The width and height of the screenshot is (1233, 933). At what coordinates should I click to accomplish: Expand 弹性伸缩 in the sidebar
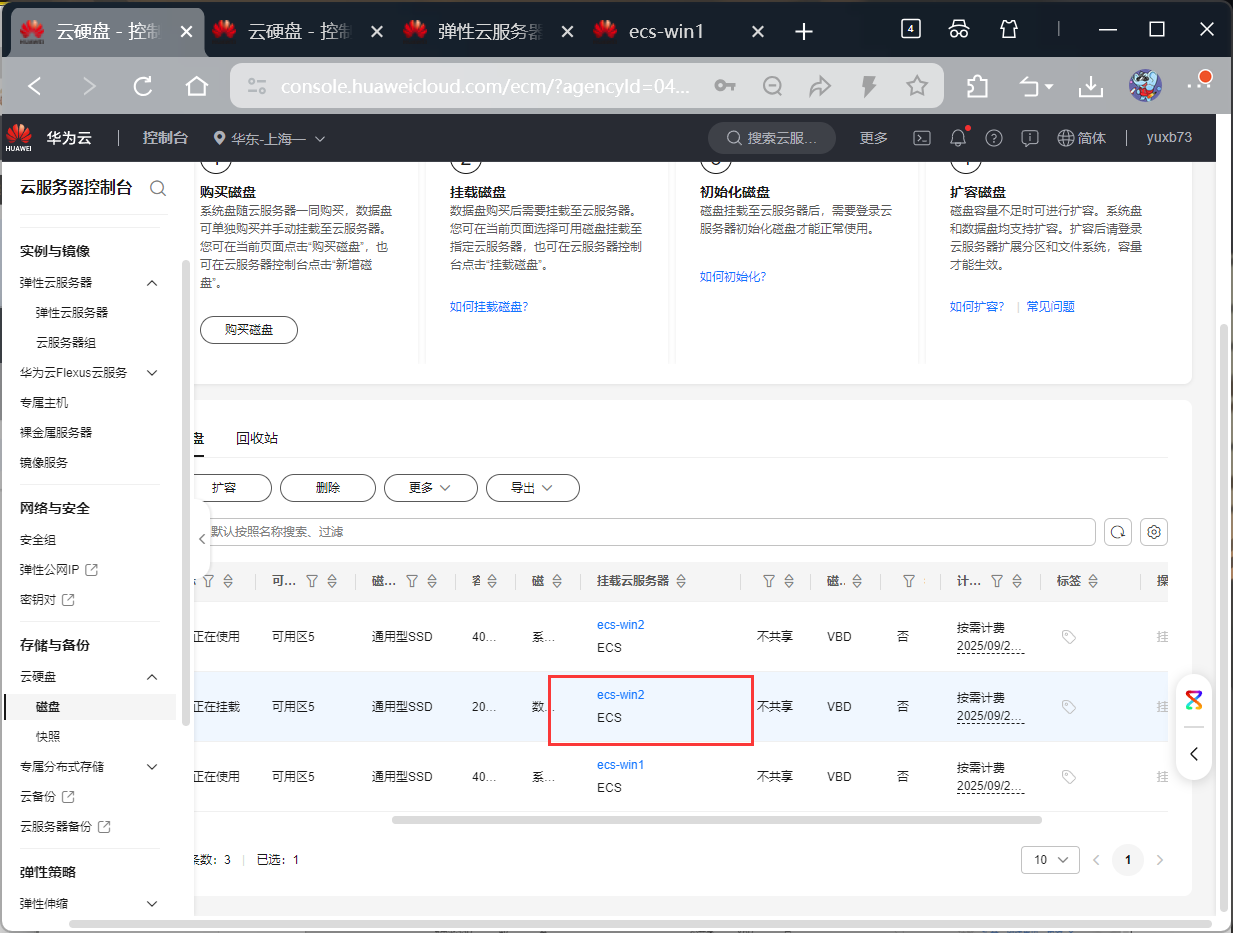152,904
